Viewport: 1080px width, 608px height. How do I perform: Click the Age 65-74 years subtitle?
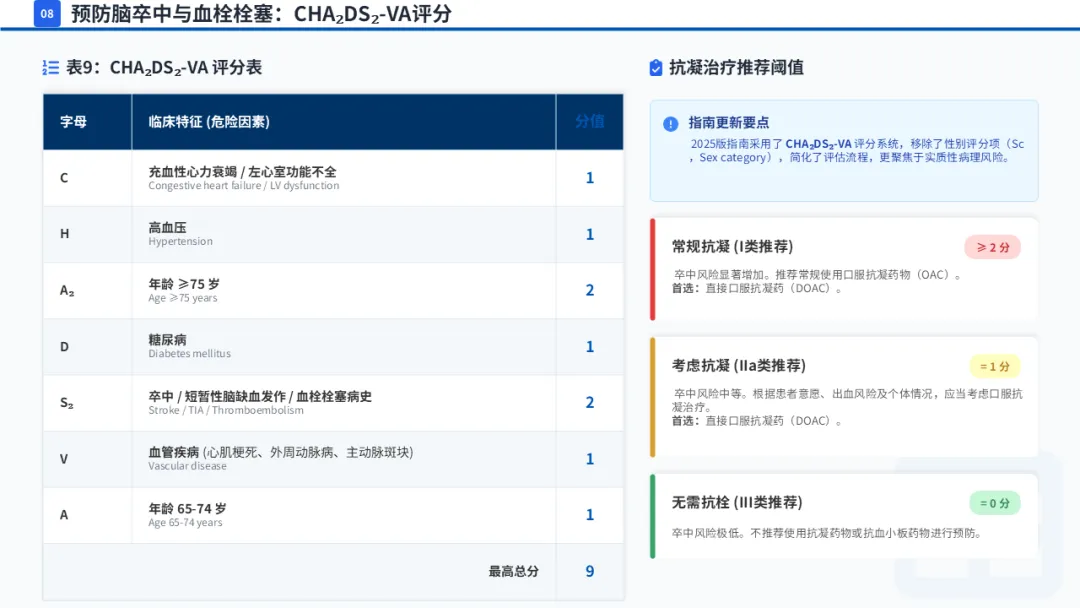pyautogui.click(x=185, y=523)
